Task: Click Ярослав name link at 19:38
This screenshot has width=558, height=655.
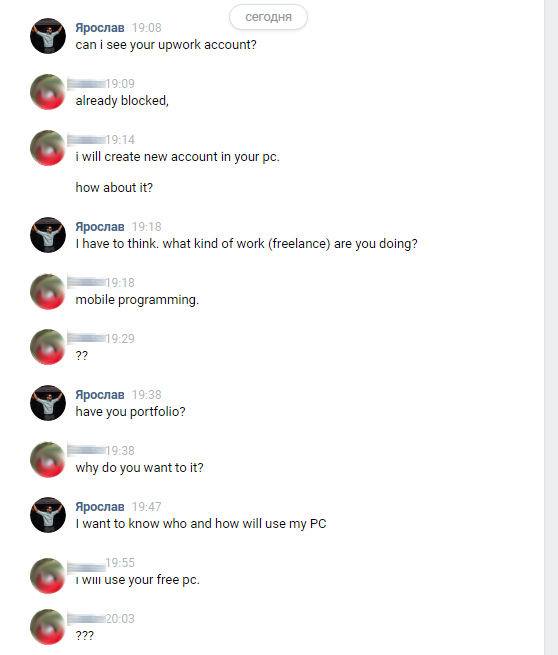Action: 100,395
